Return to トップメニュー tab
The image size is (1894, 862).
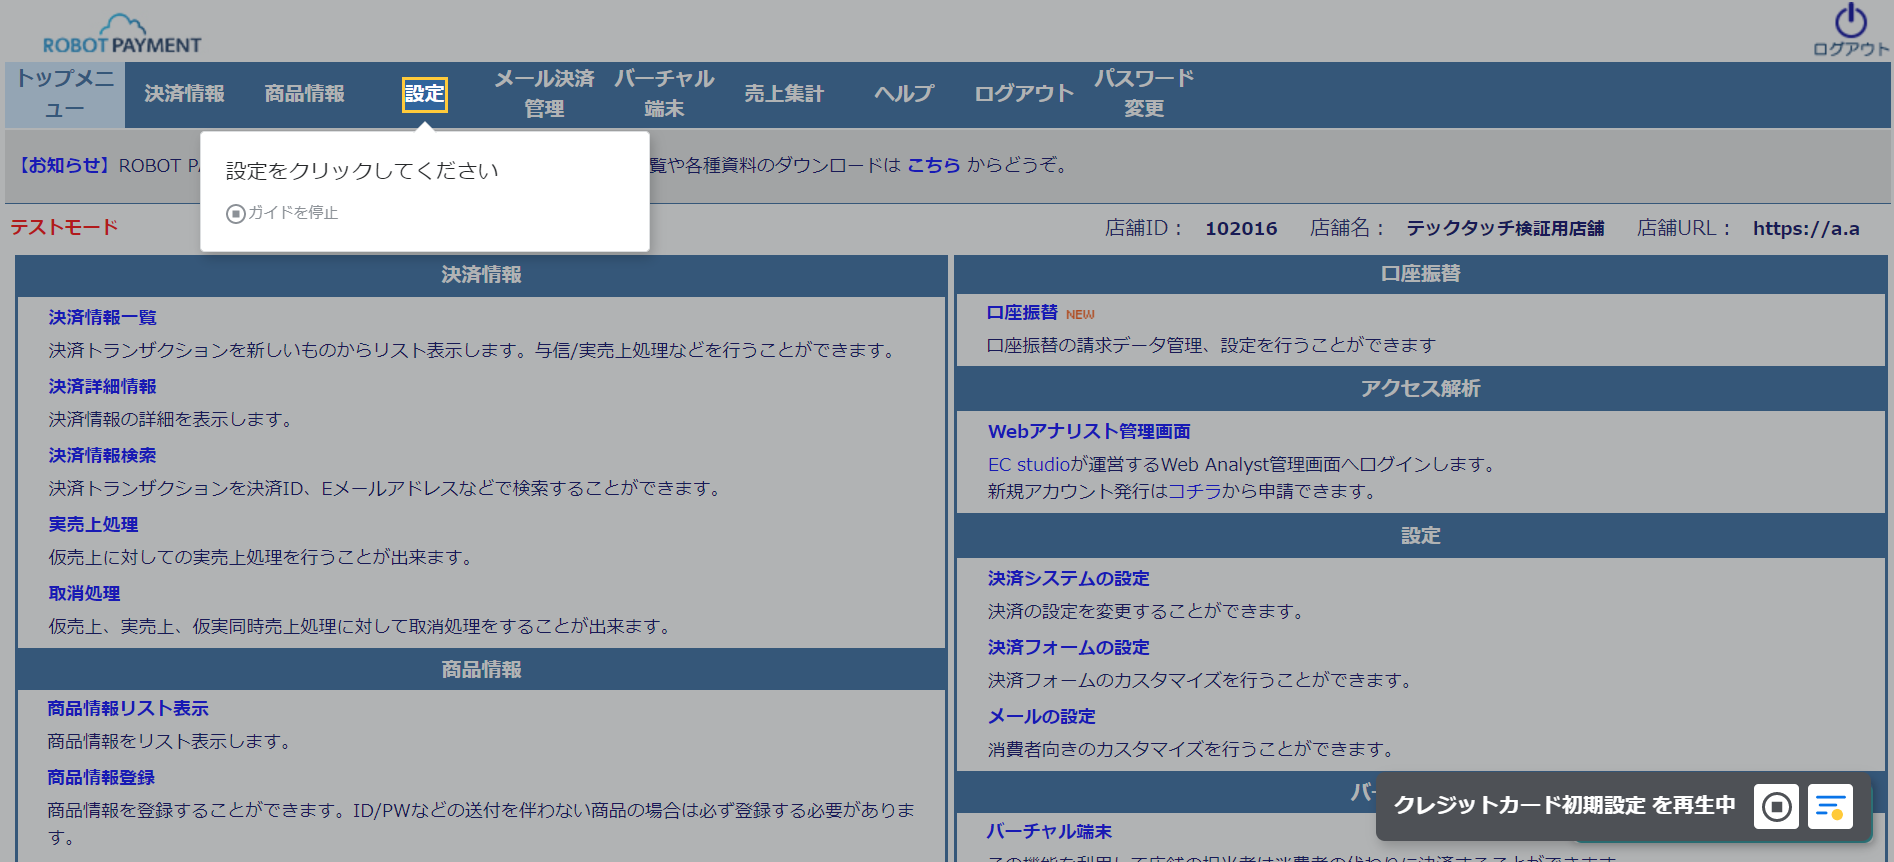65,94
